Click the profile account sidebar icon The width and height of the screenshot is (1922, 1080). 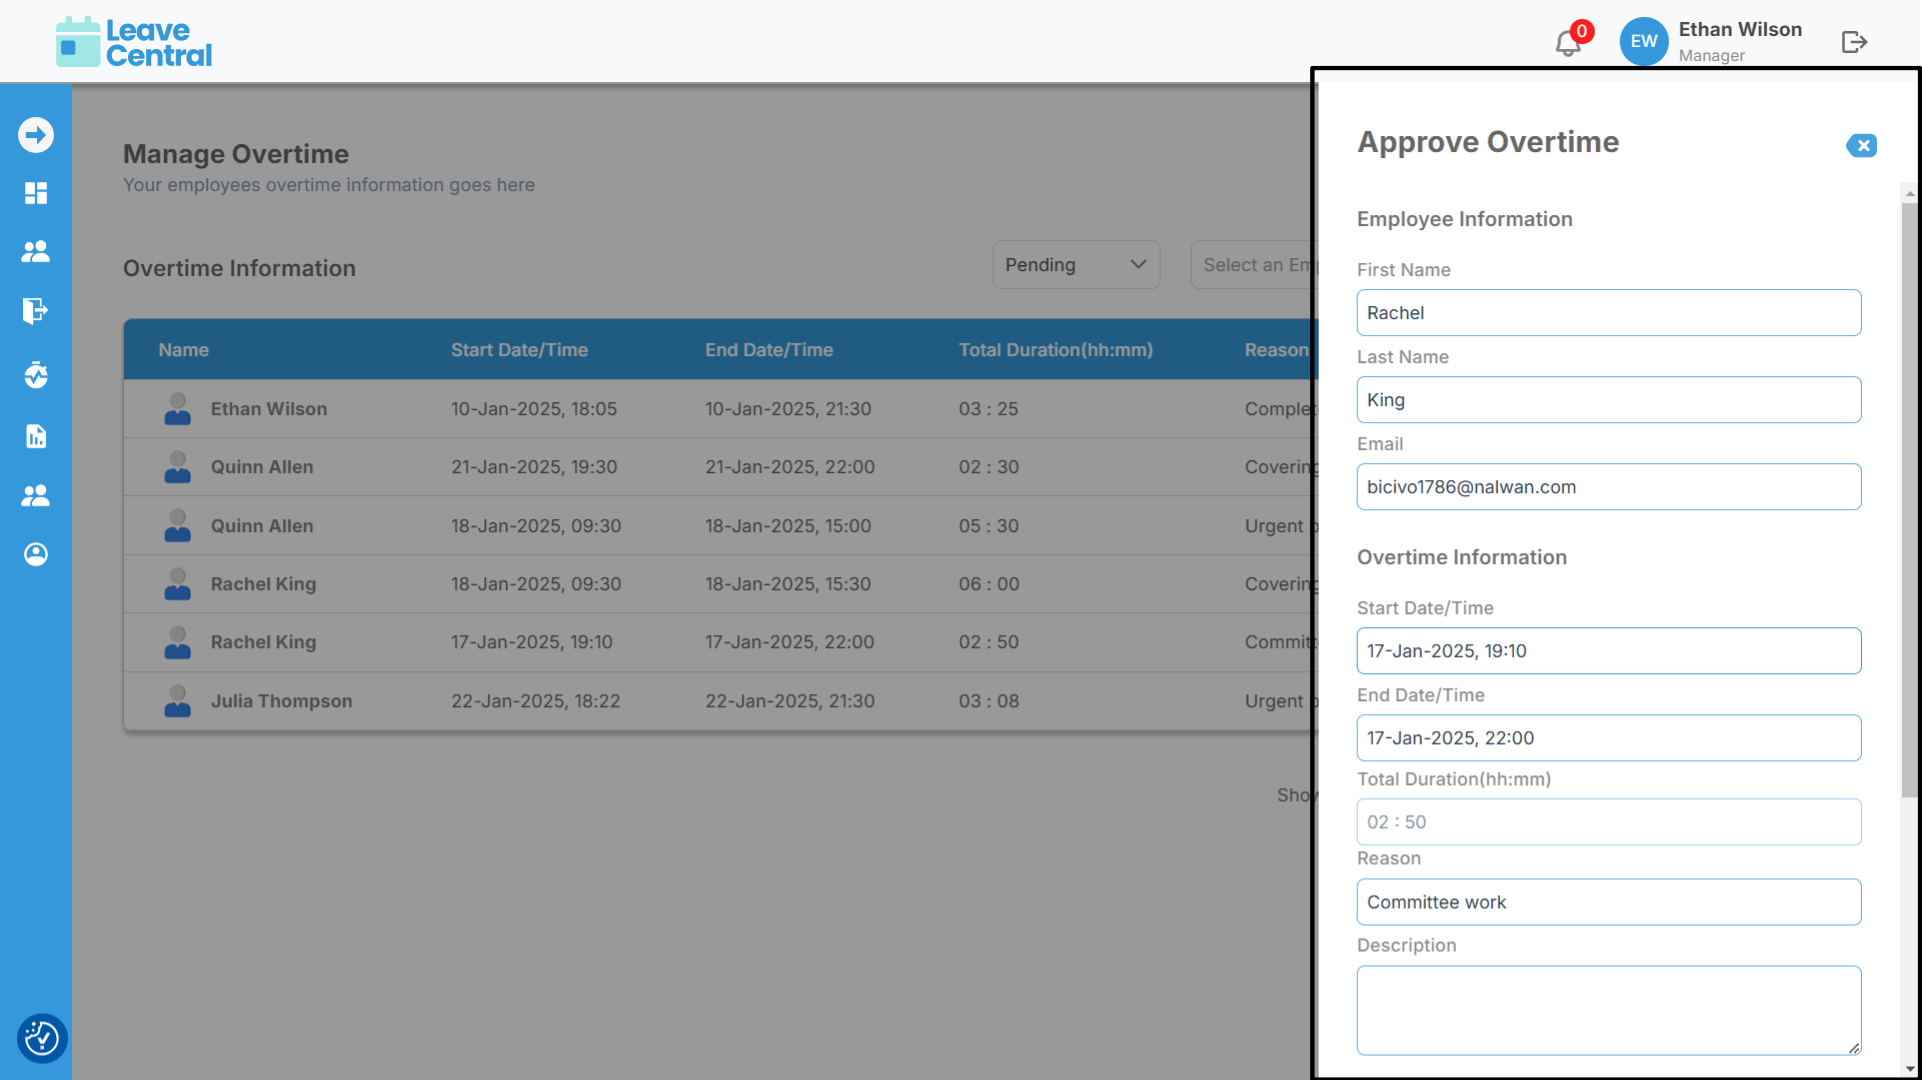(36, 554)
